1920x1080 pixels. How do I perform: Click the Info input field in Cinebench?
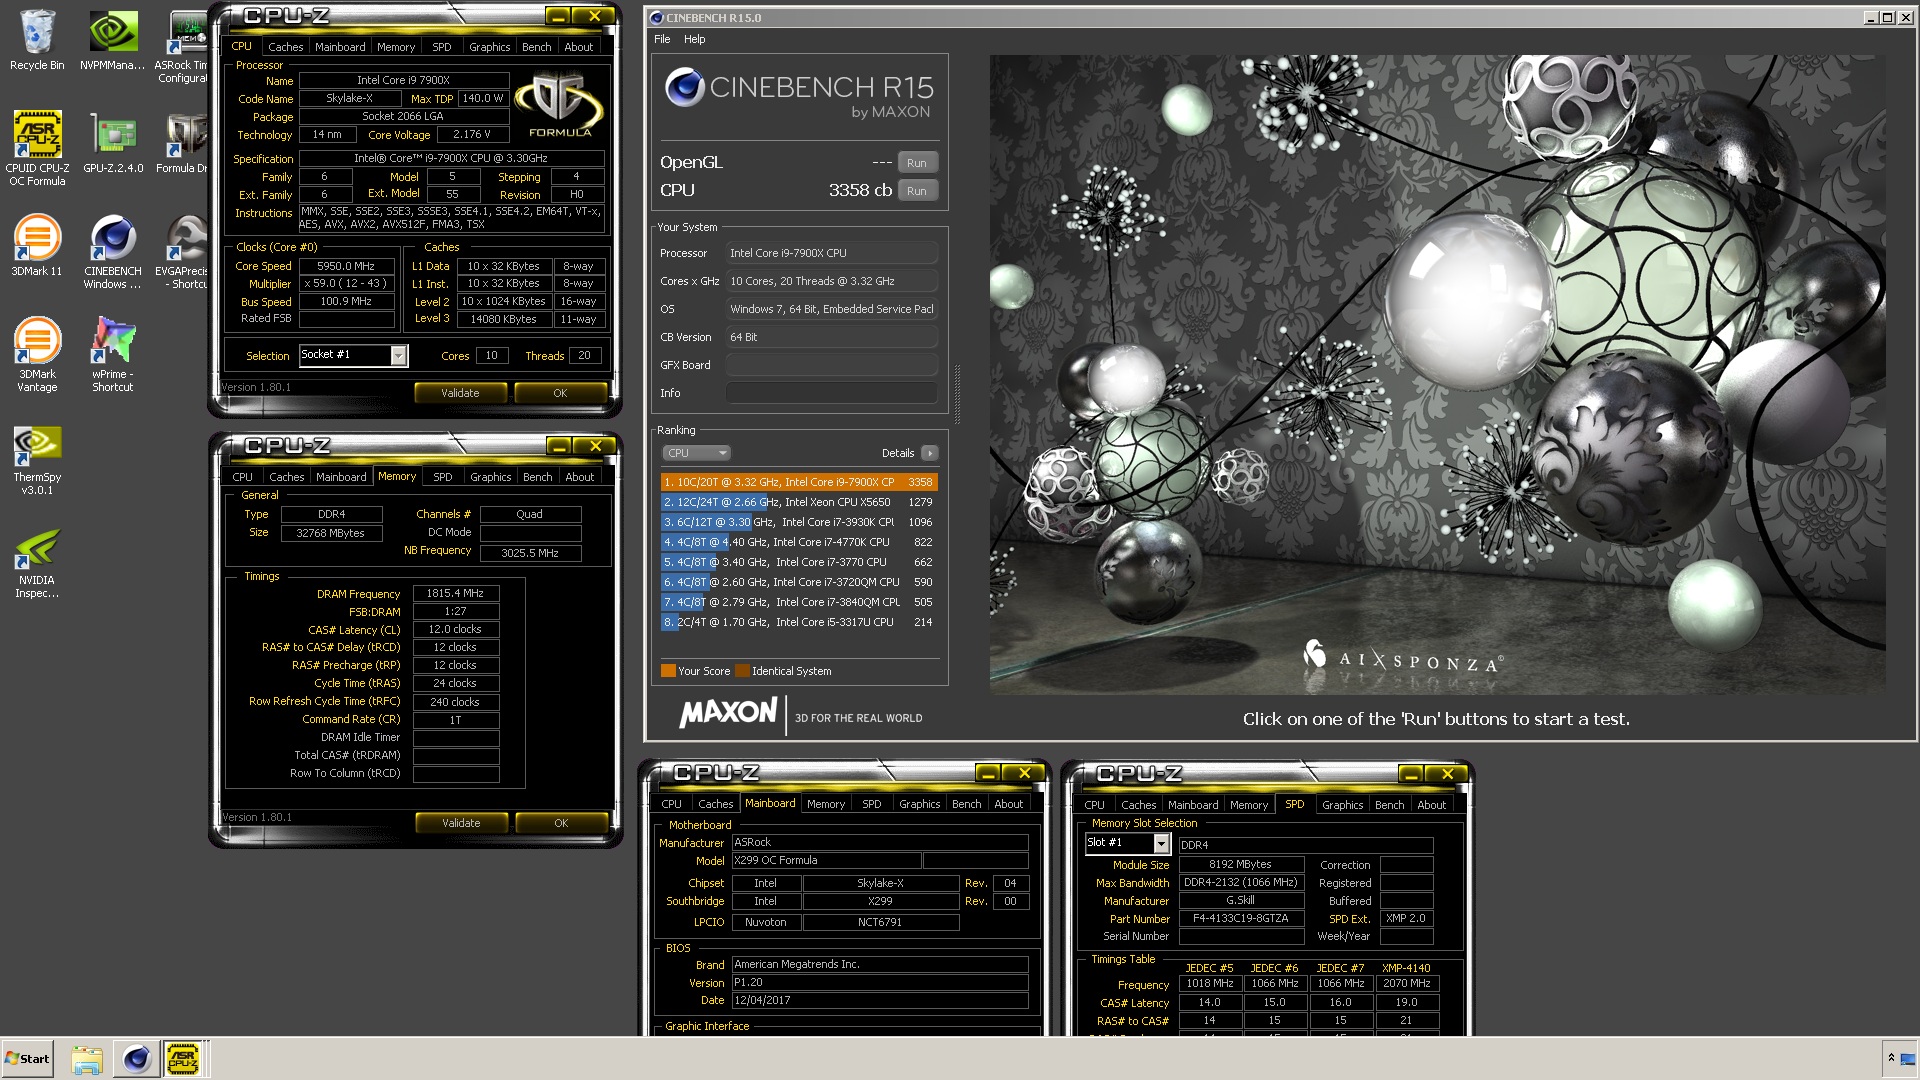pos(832,393)
